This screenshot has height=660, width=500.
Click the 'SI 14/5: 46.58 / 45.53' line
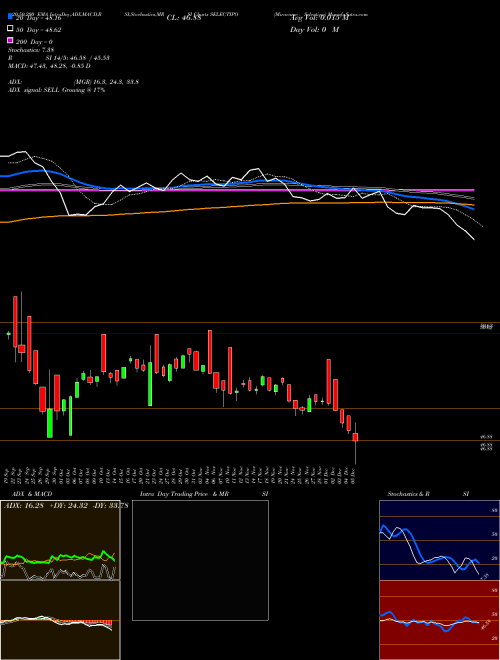[77, 58]
